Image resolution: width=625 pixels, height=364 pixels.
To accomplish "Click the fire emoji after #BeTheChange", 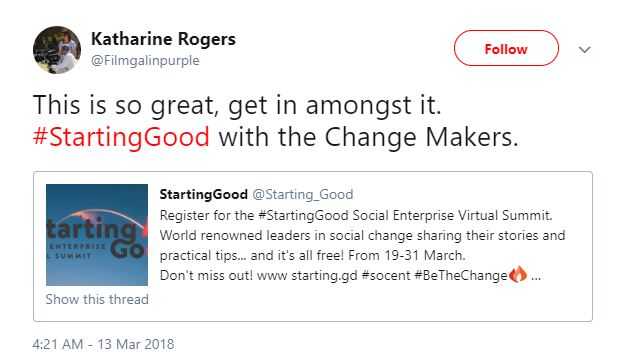I will click(x=518, y=274).
